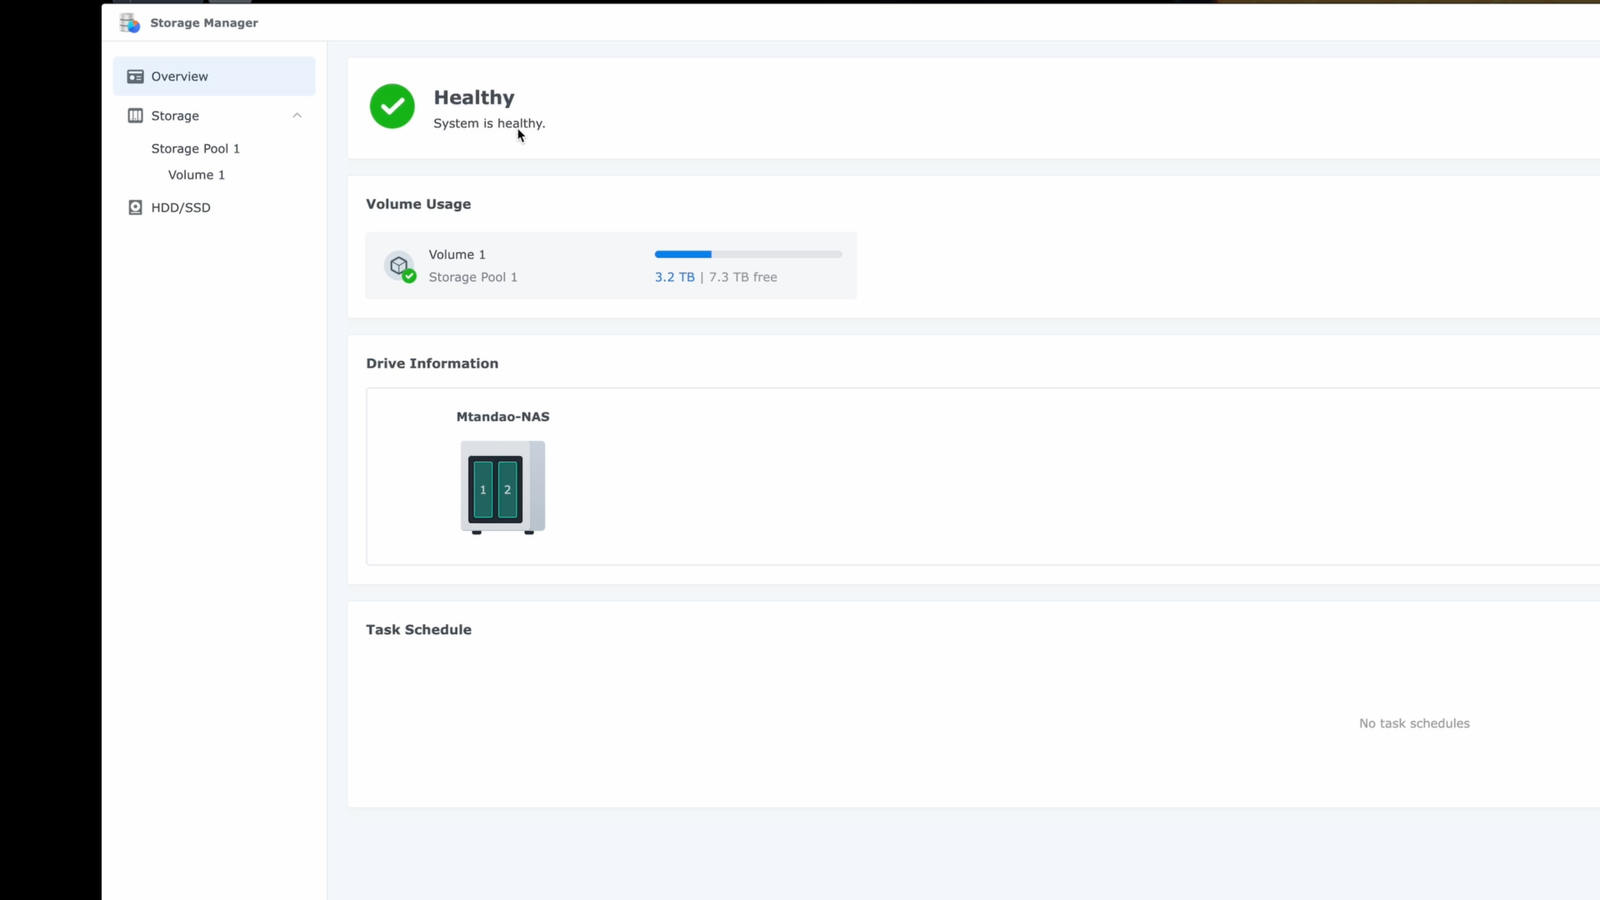Click the Storage section icon in sidebar
1600x900 pixels.
135,115
